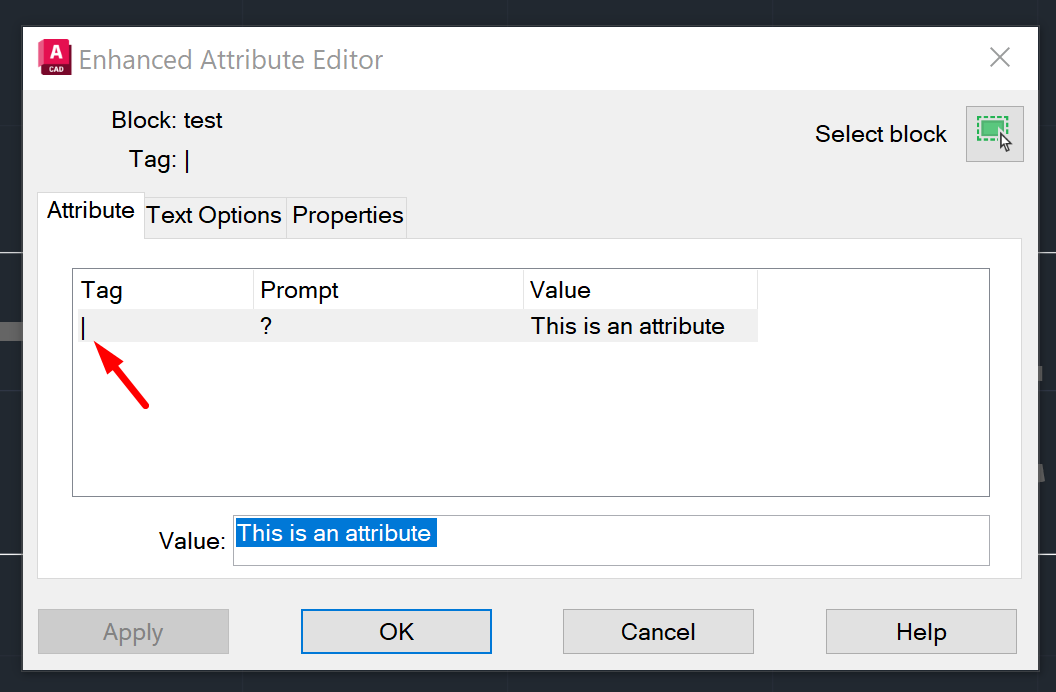Click the AutoCAD logo in the title bar
Image resolution: width=1056 pixels, height=692 pixels.
(55, 58)
